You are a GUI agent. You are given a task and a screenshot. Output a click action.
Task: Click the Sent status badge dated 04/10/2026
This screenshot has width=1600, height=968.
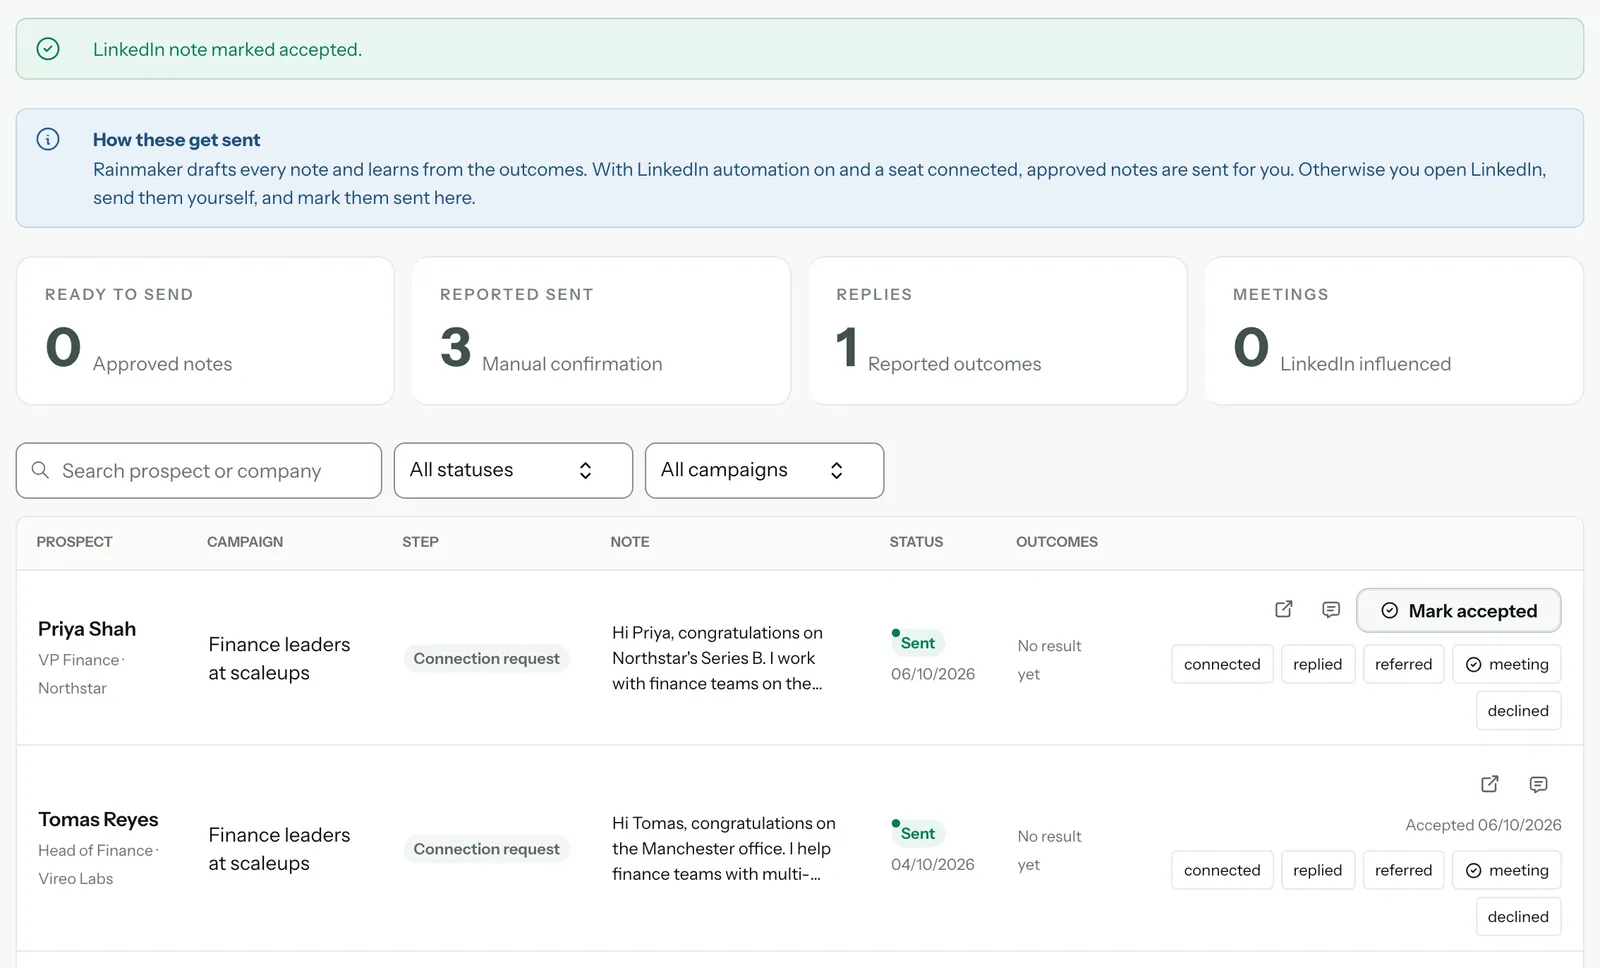(917, 833)
